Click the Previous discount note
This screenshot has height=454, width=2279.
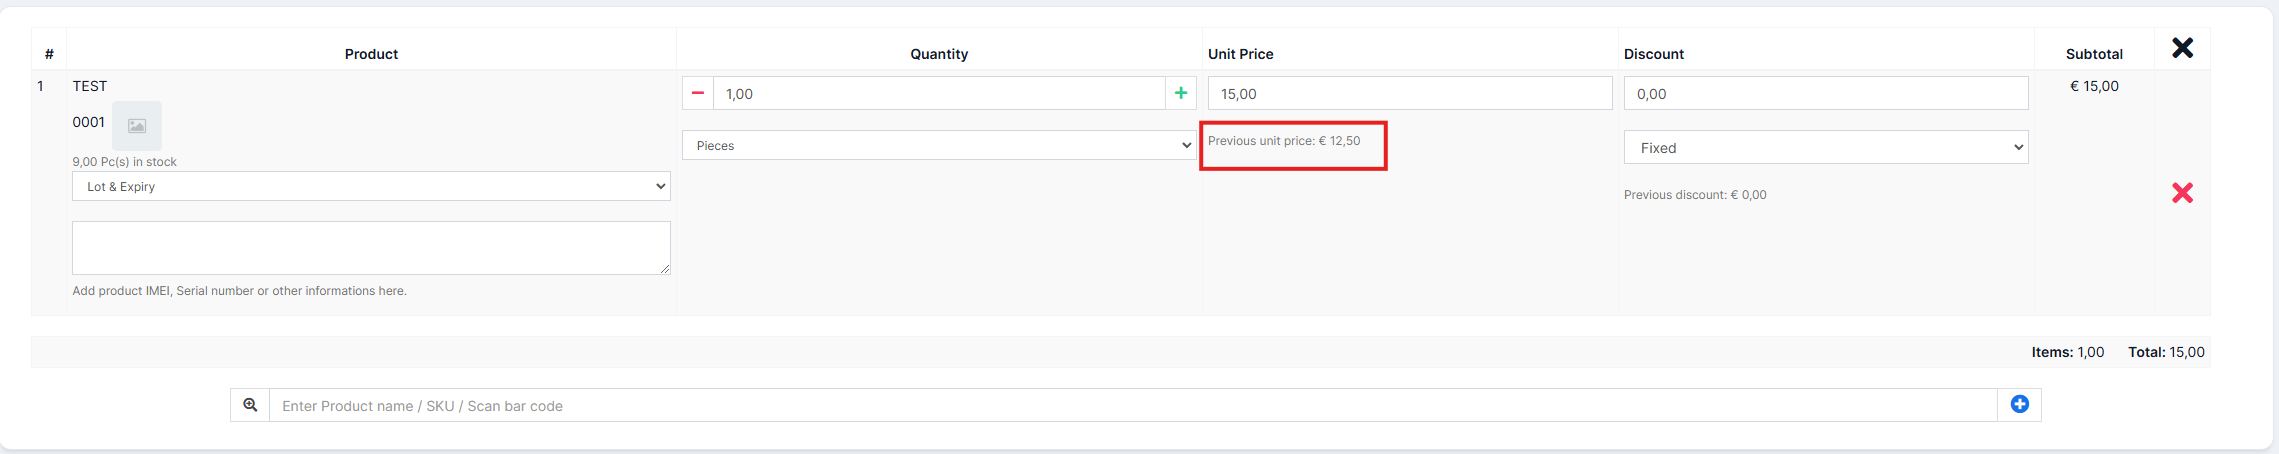[1694, 195]
